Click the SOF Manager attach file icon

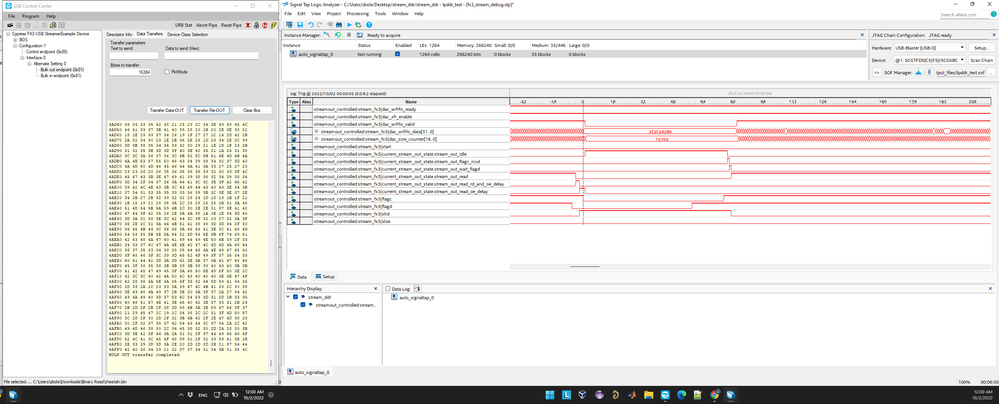[930, 72]
